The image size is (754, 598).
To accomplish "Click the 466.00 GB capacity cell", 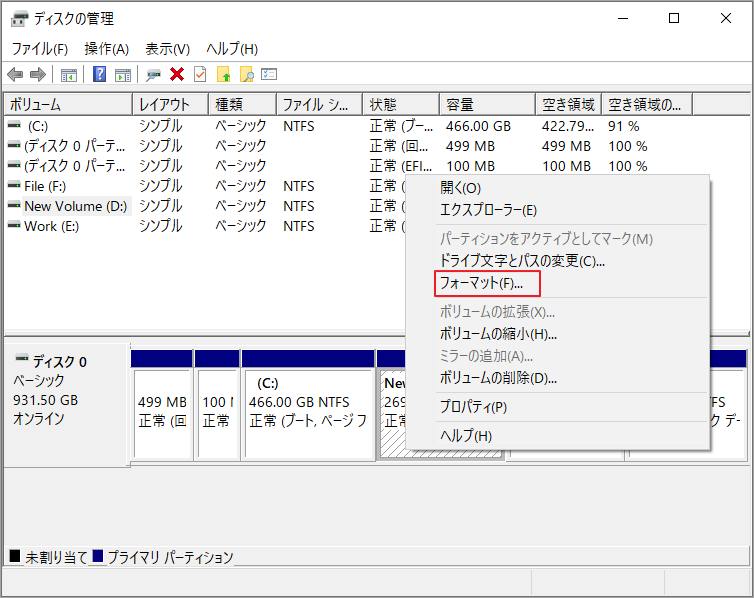I will coord(478,126).
